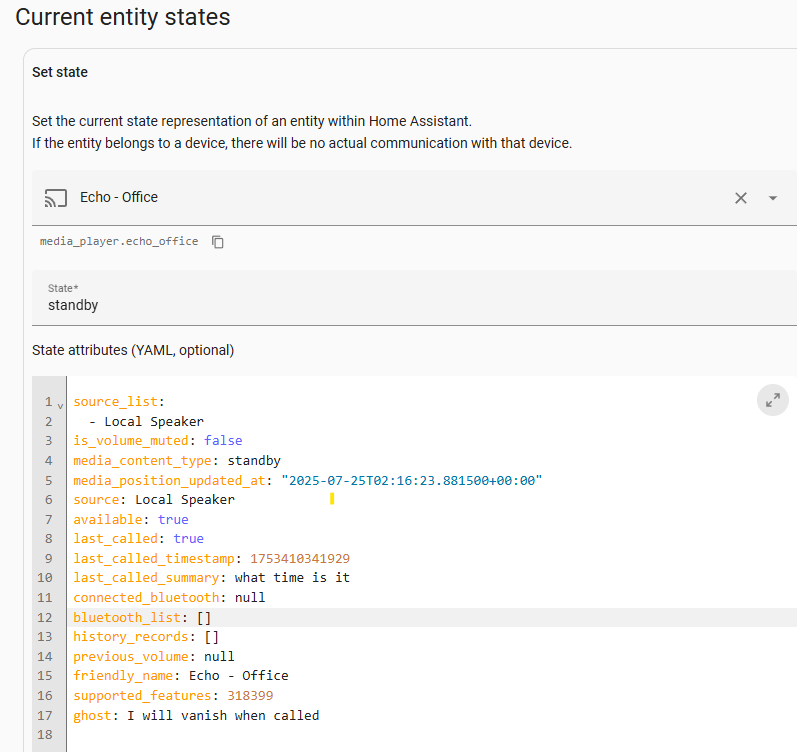Expand the YAML editor to fullscreen

(x=773, y=400)
